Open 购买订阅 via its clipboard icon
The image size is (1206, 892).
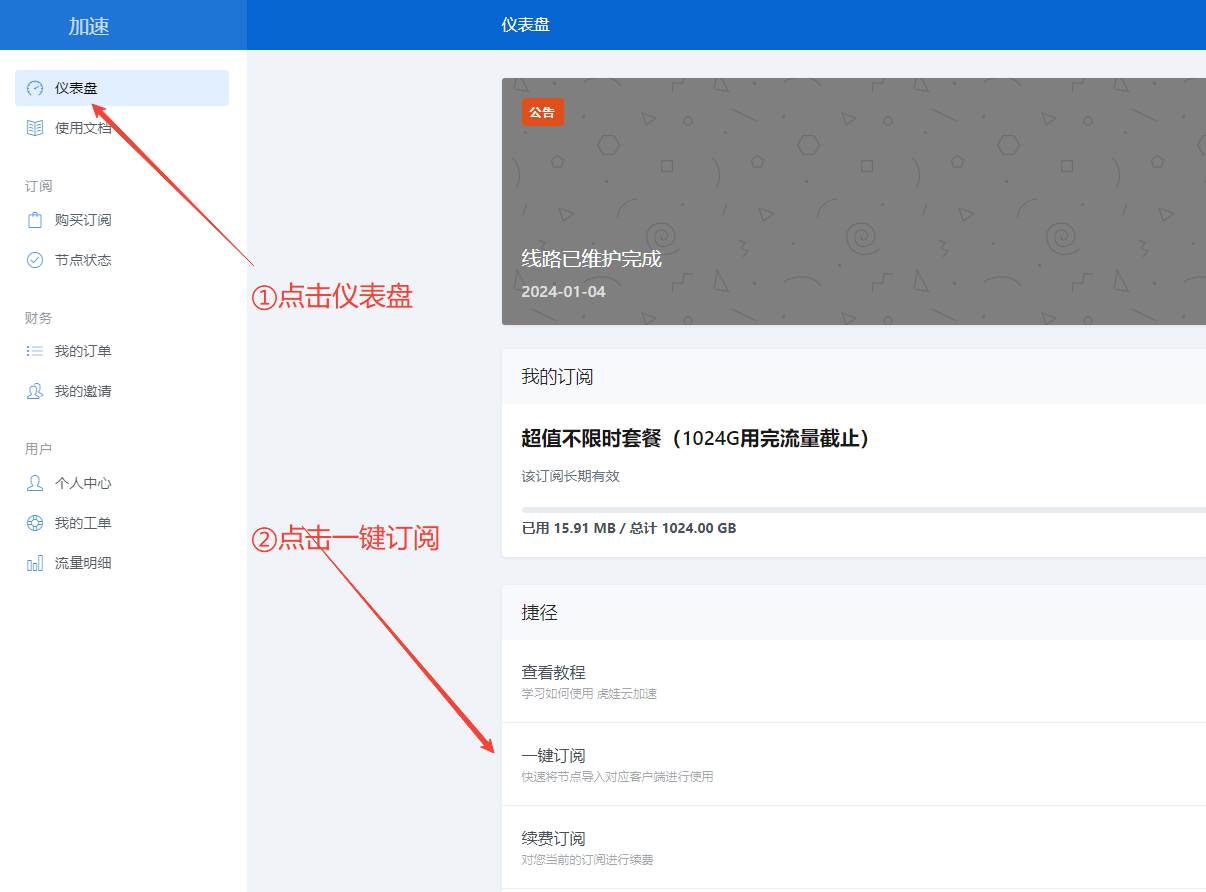pyautogui.click(x=34, y=220)
